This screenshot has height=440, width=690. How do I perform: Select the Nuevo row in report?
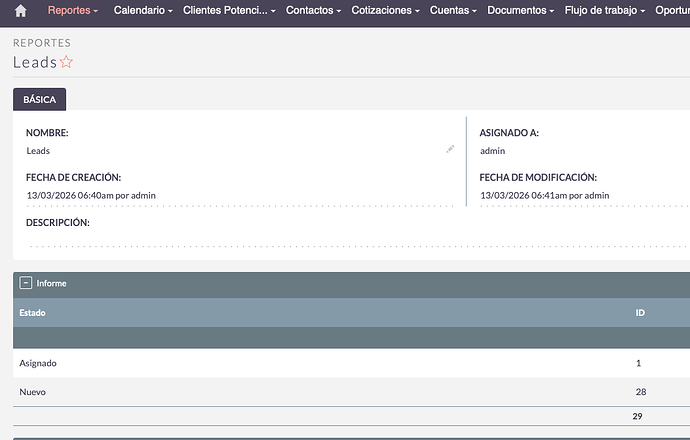pos(33,392)
